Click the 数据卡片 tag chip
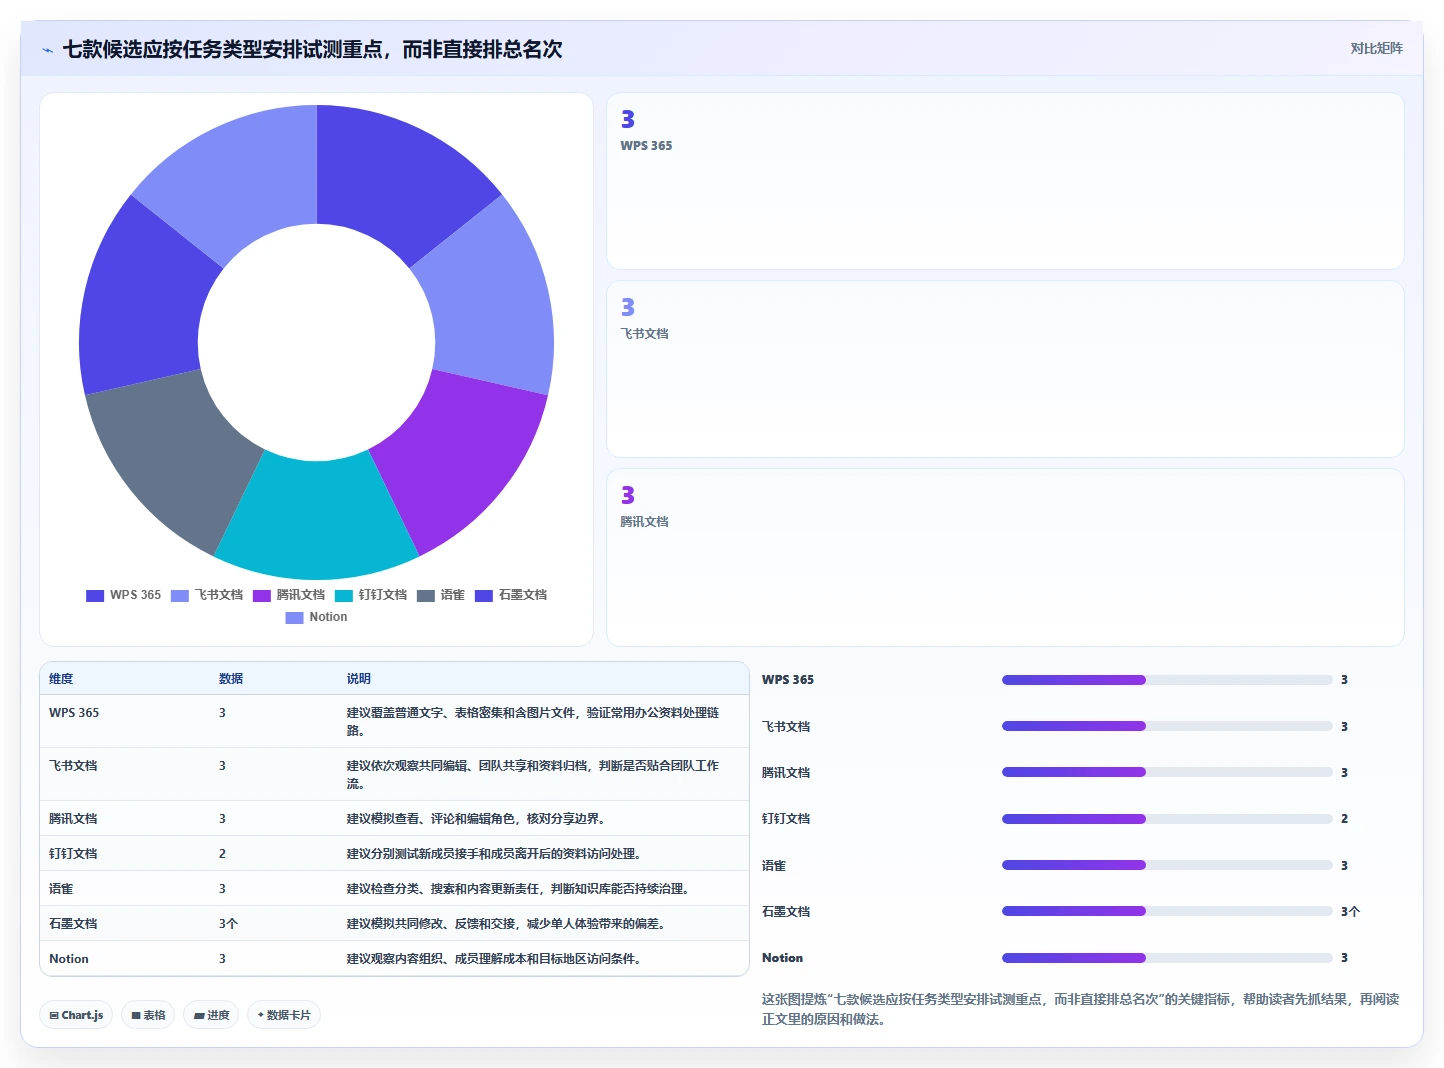Screen dimensions: 1444x1068 coord(284,1015)
